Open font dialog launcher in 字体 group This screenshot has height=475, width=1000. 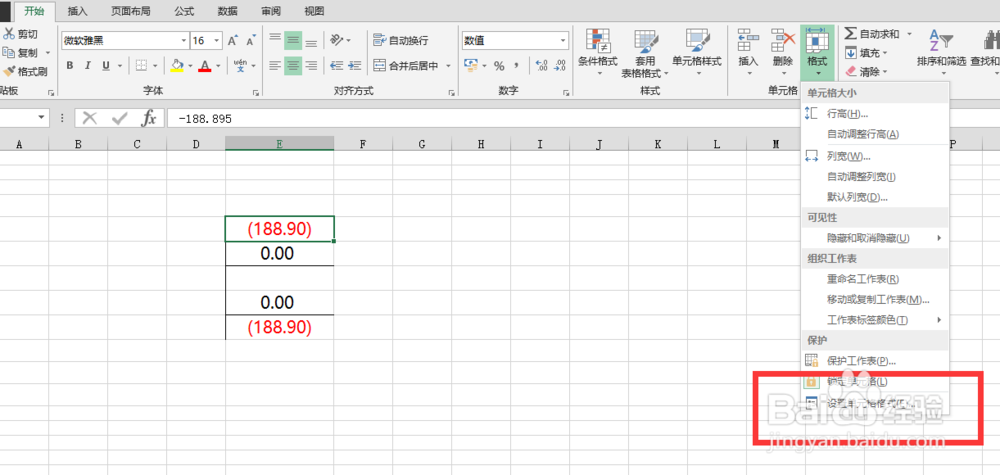(x=256, y=93)
